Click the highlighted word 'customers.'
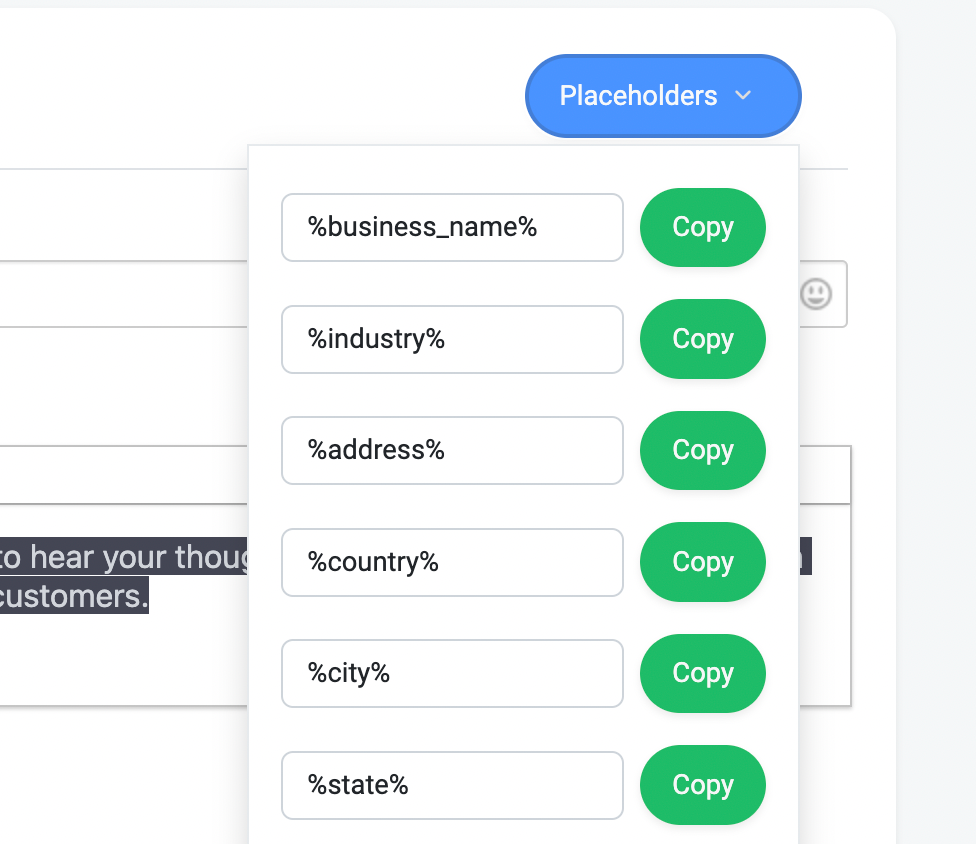This screenshot has width=976, height=844. 73,596
